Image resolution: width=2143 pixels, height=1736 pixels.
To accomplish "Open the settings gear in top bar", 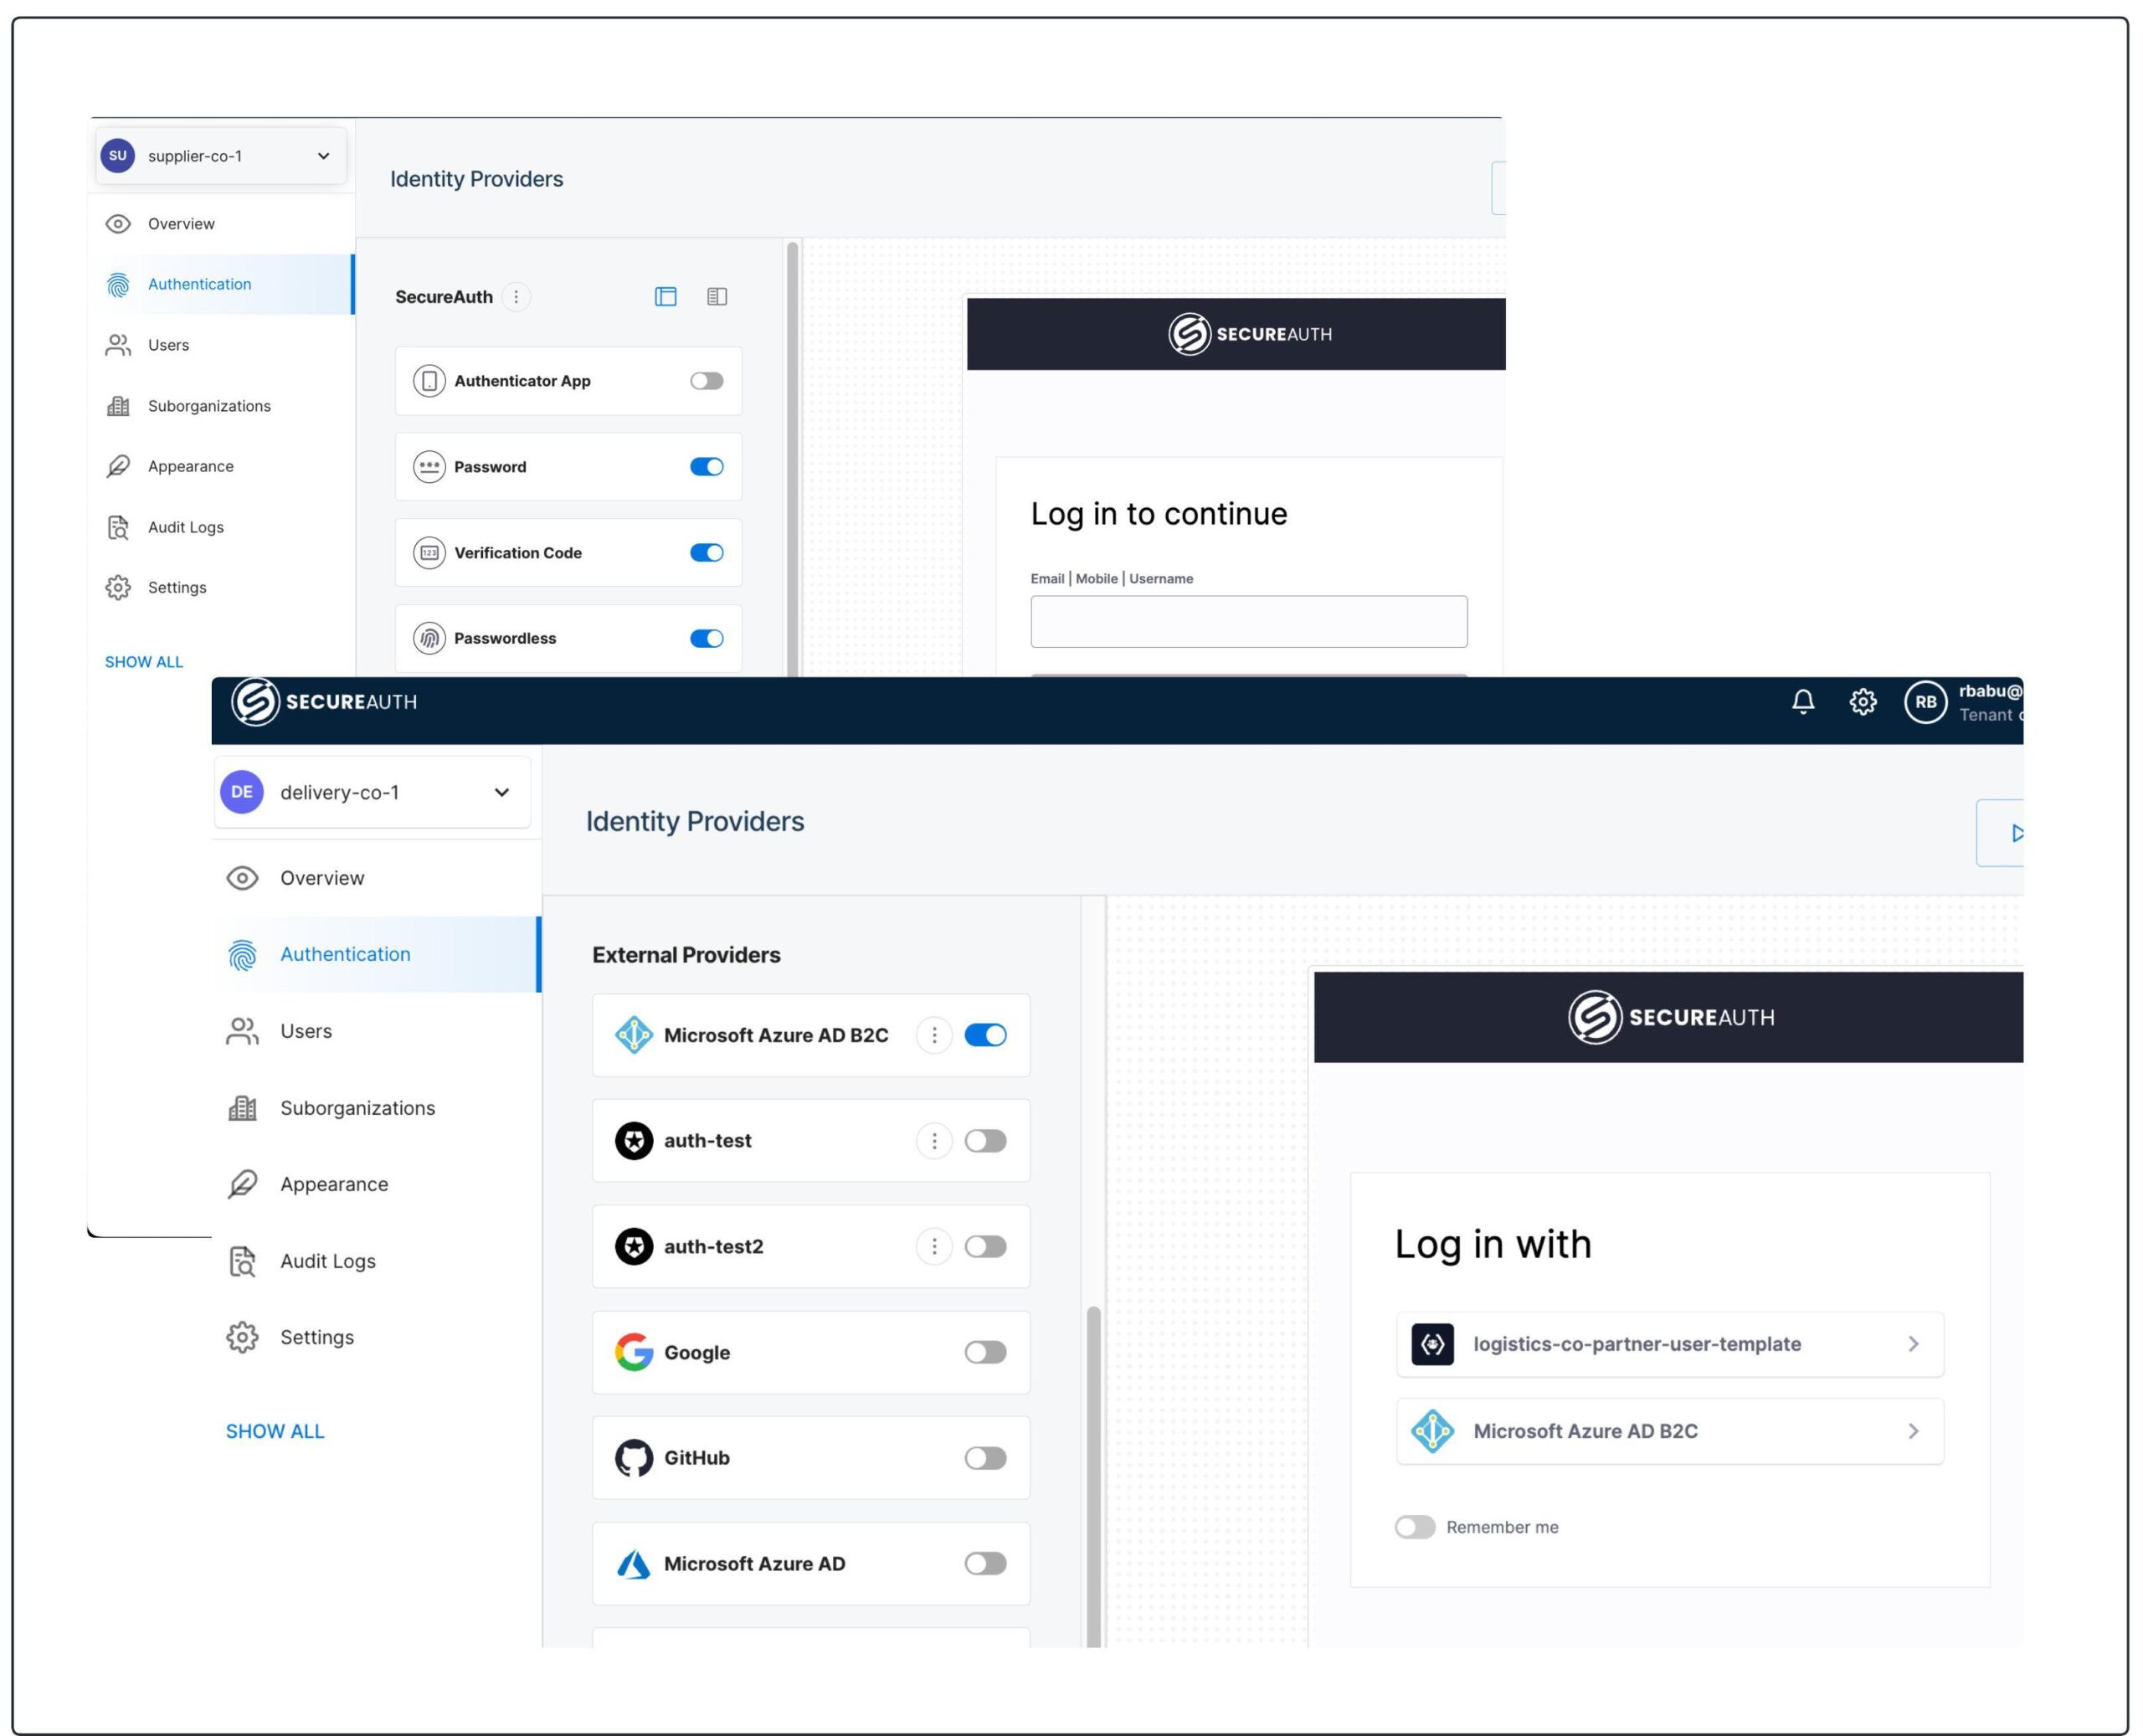I will point(1862,702).
